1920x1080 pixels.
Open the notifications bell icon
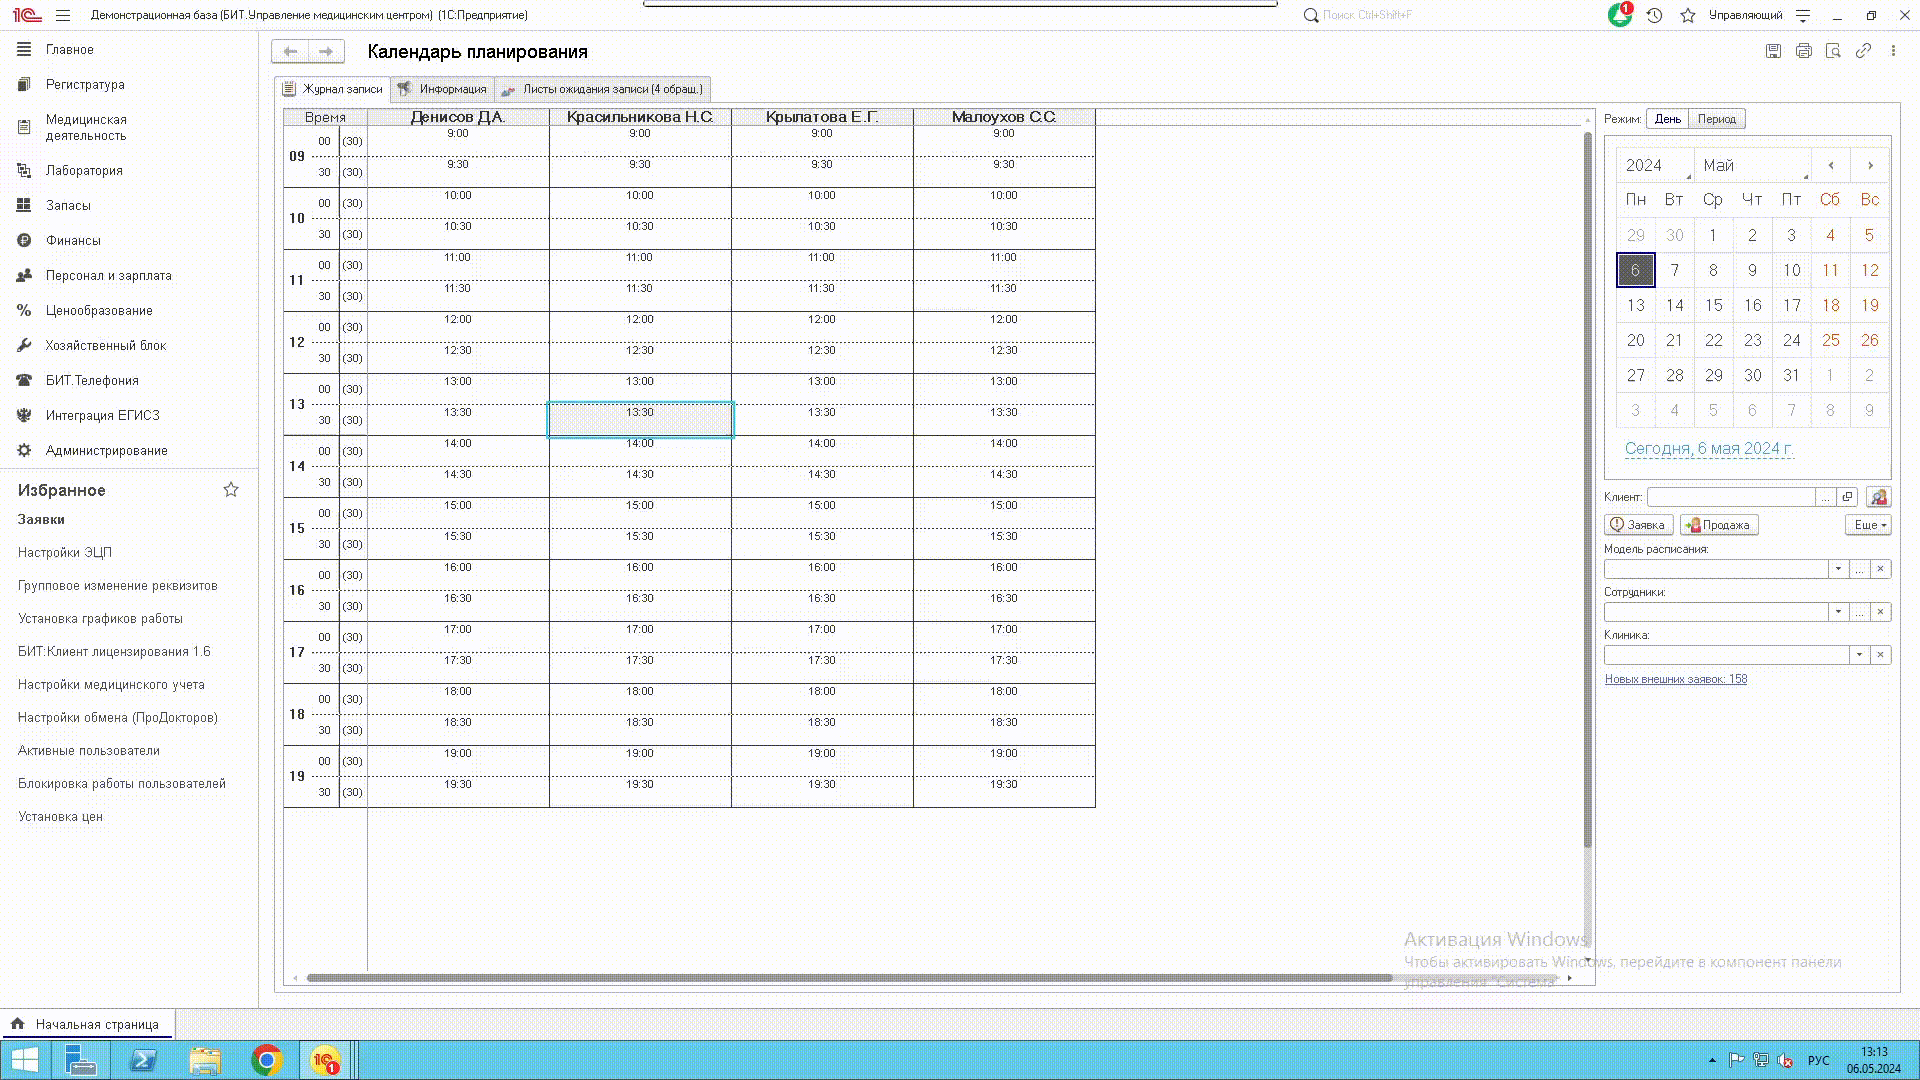coord(1619,15)
